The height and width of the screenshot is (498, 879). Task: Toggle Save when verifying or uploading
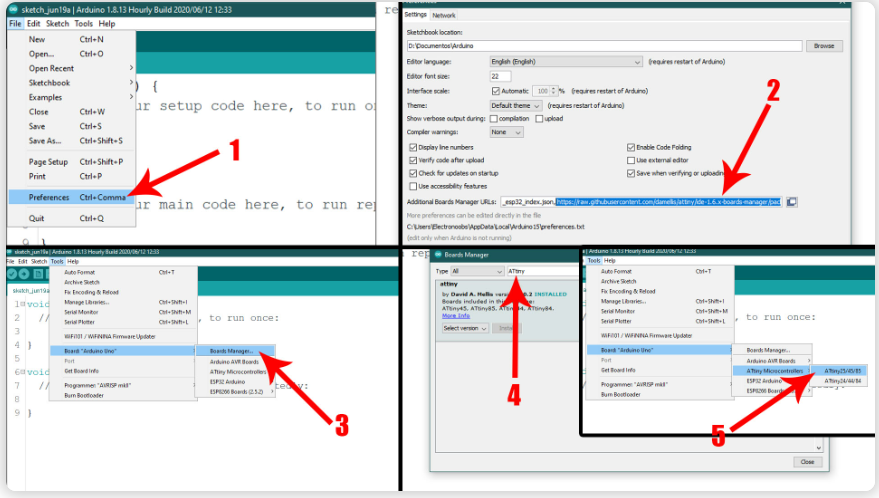coord(631,173)
